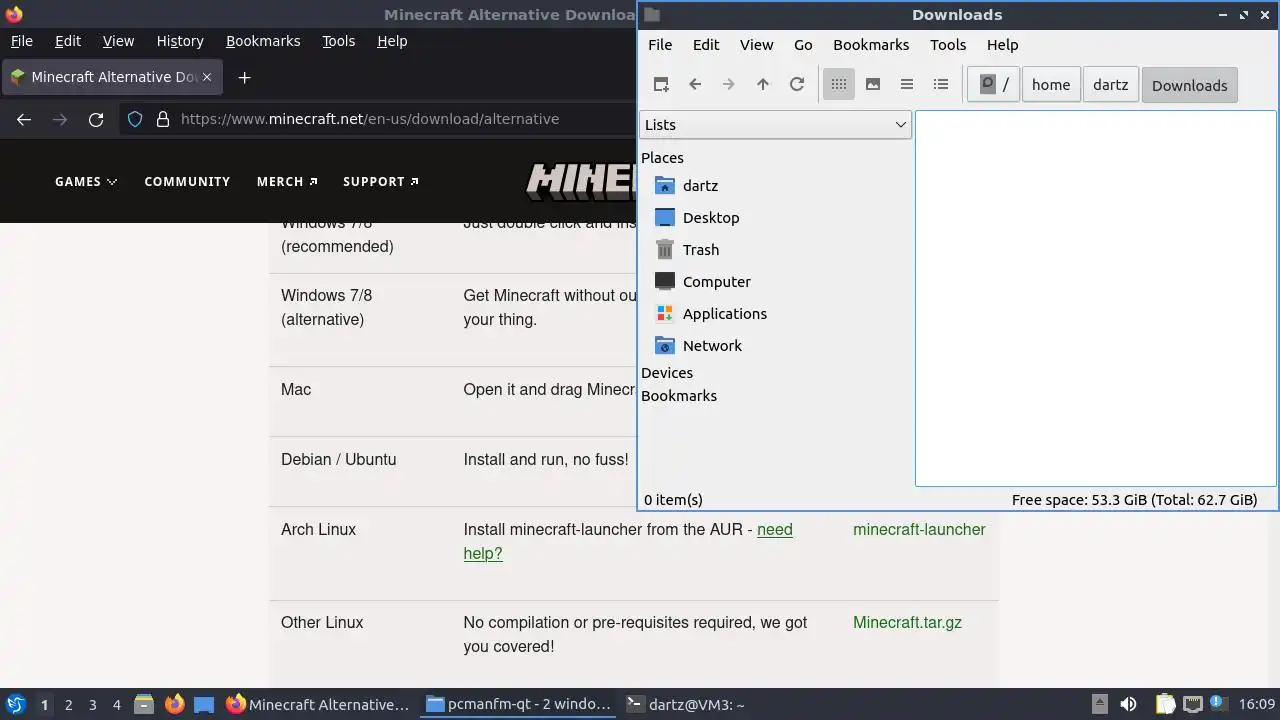Go up to the parent folder
The width and height of the screenshot is (1280, 720).
[763, 85]
